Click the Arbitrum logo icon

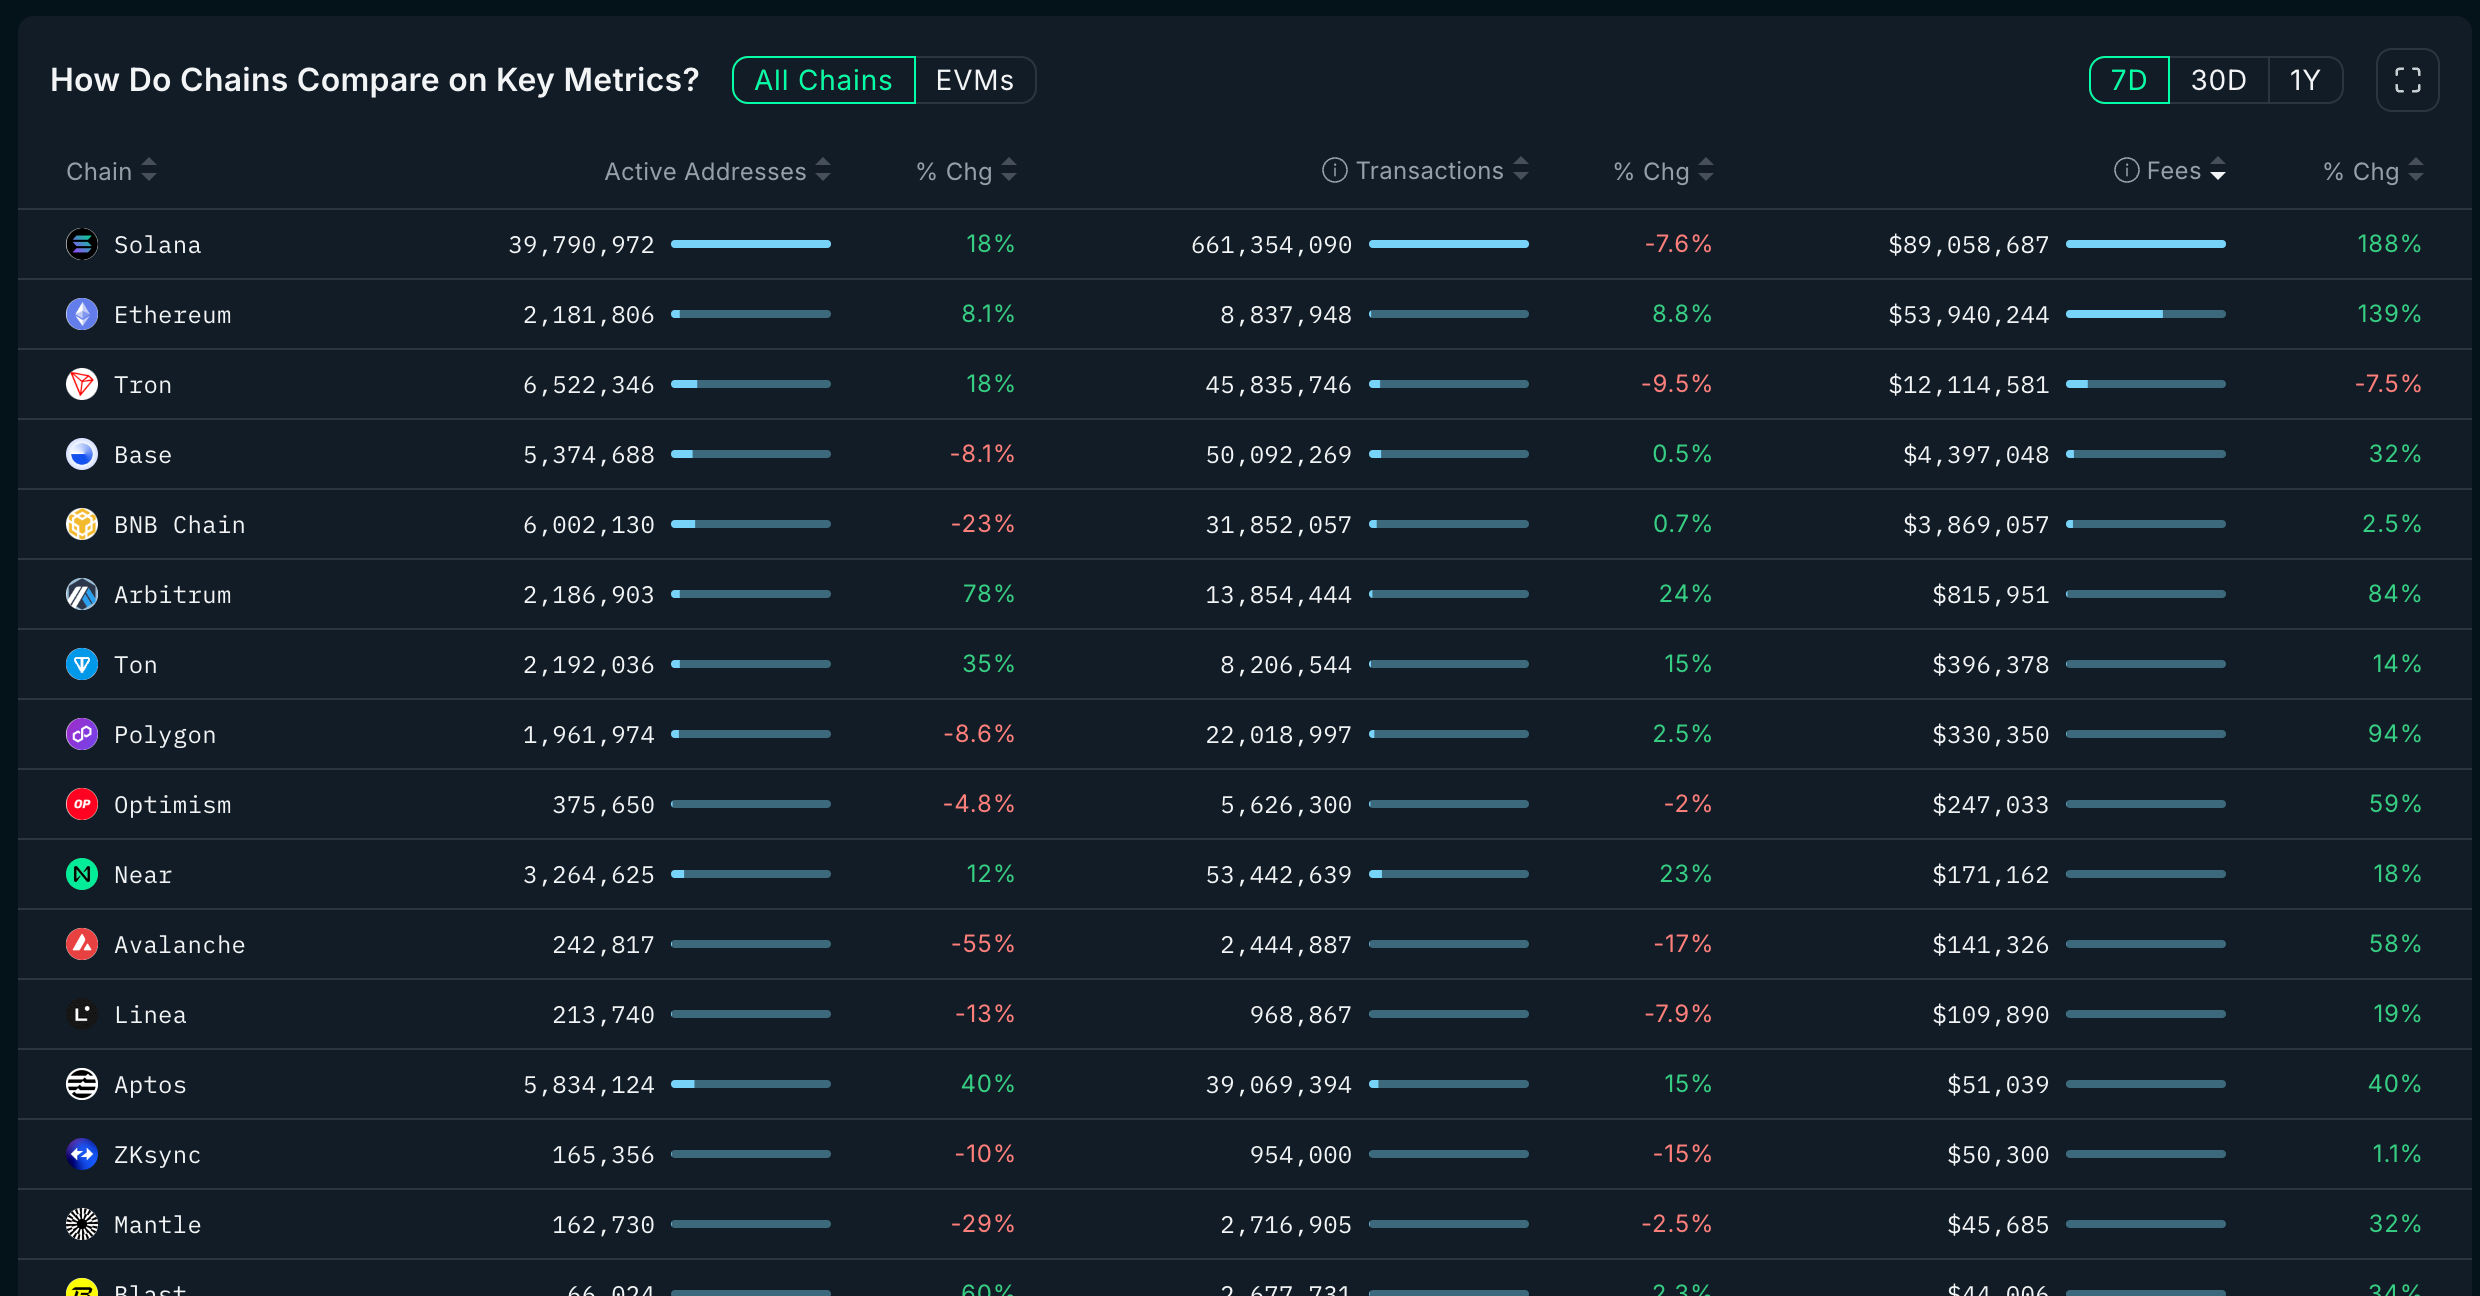tap(82, 594)
